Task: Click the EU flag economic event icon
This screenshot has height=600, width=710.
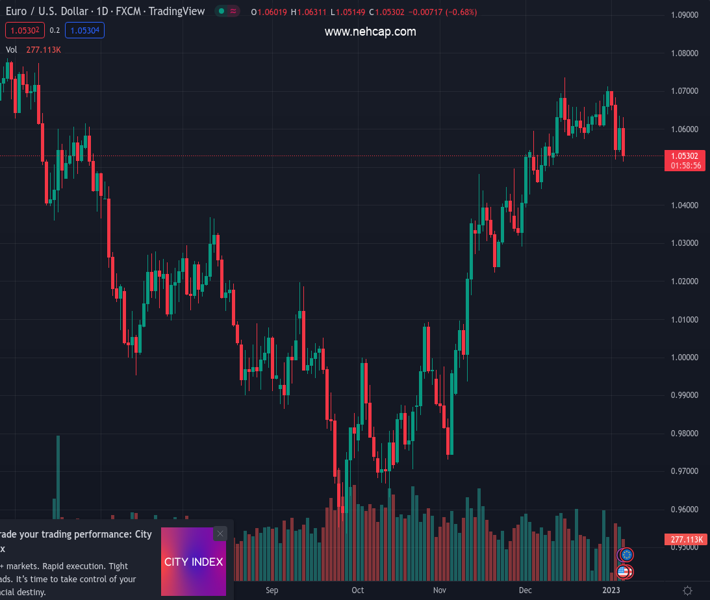Action: pyautogui.click(x=627, y=555)
